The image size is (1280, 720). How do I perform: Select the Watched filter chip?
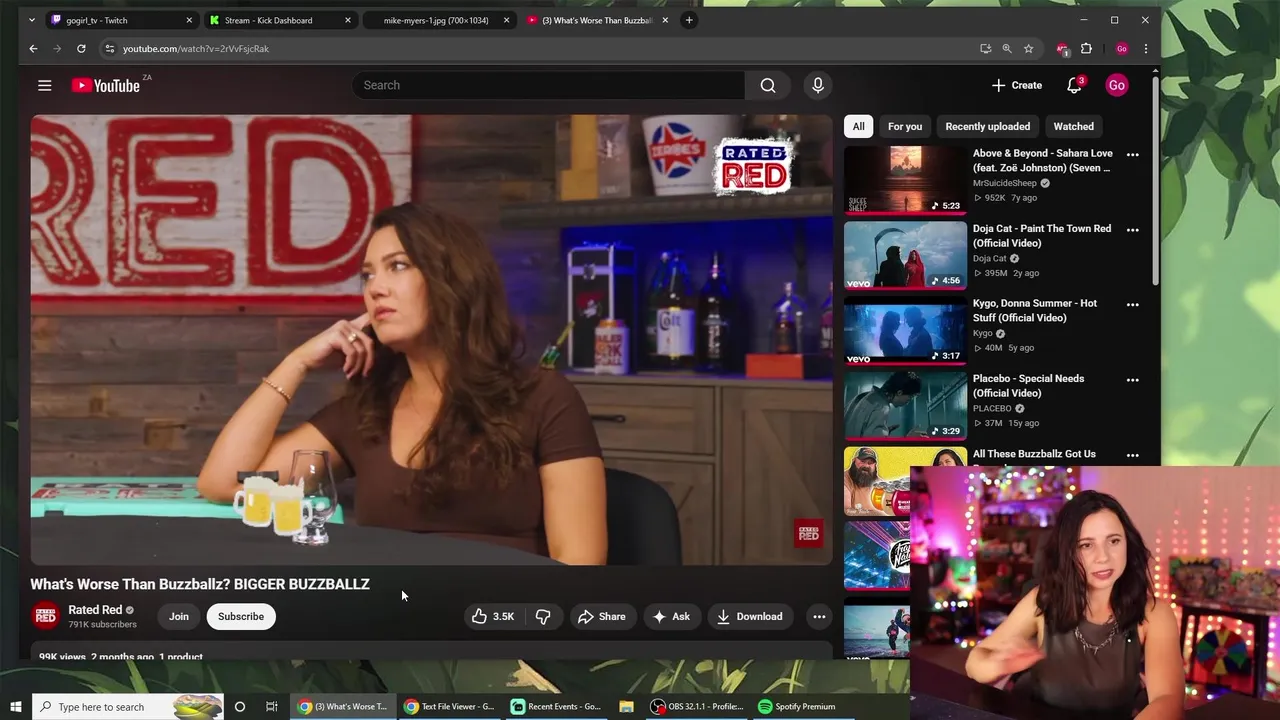(1073, 126)
